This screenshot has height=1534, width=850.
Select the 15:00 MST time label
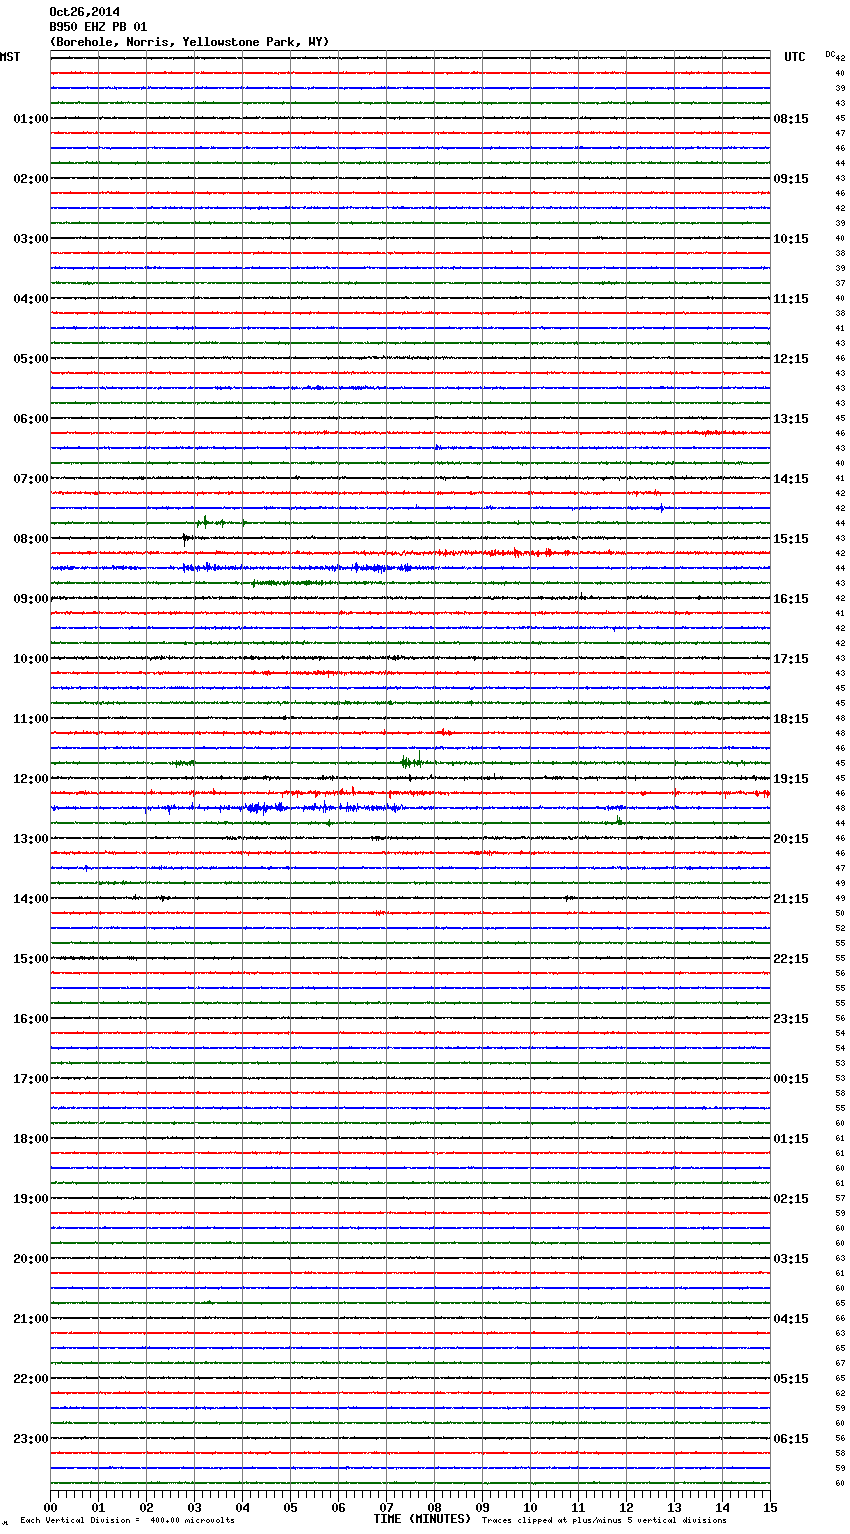pyautogui.click(x=31, y=959)
